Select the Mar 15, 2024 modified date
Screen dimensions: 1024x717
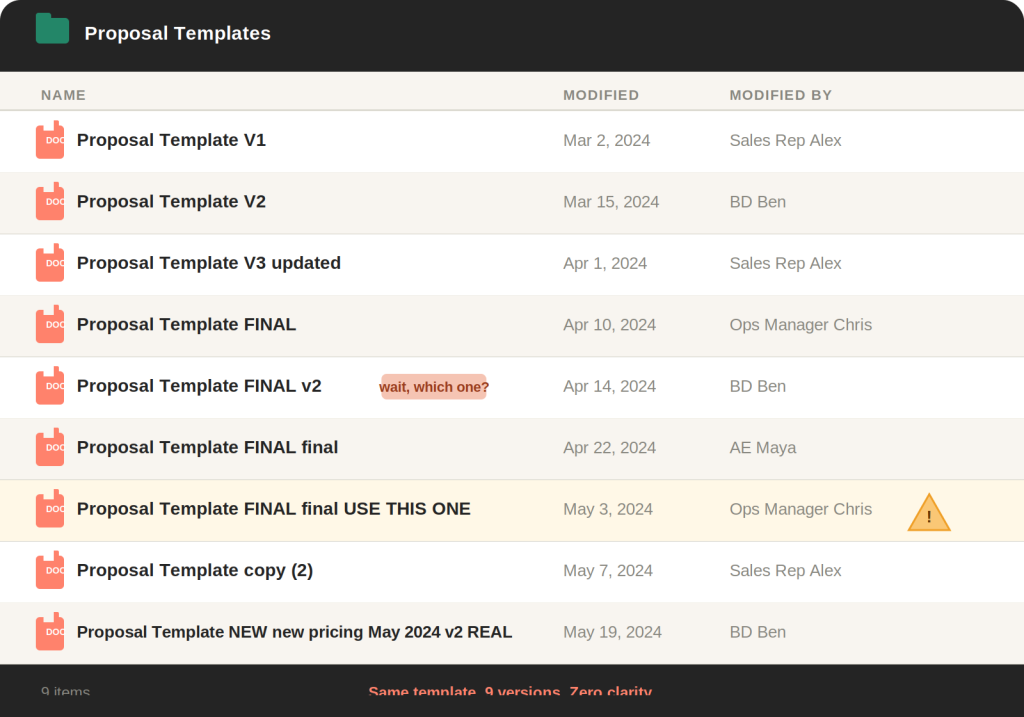(610, 202)
